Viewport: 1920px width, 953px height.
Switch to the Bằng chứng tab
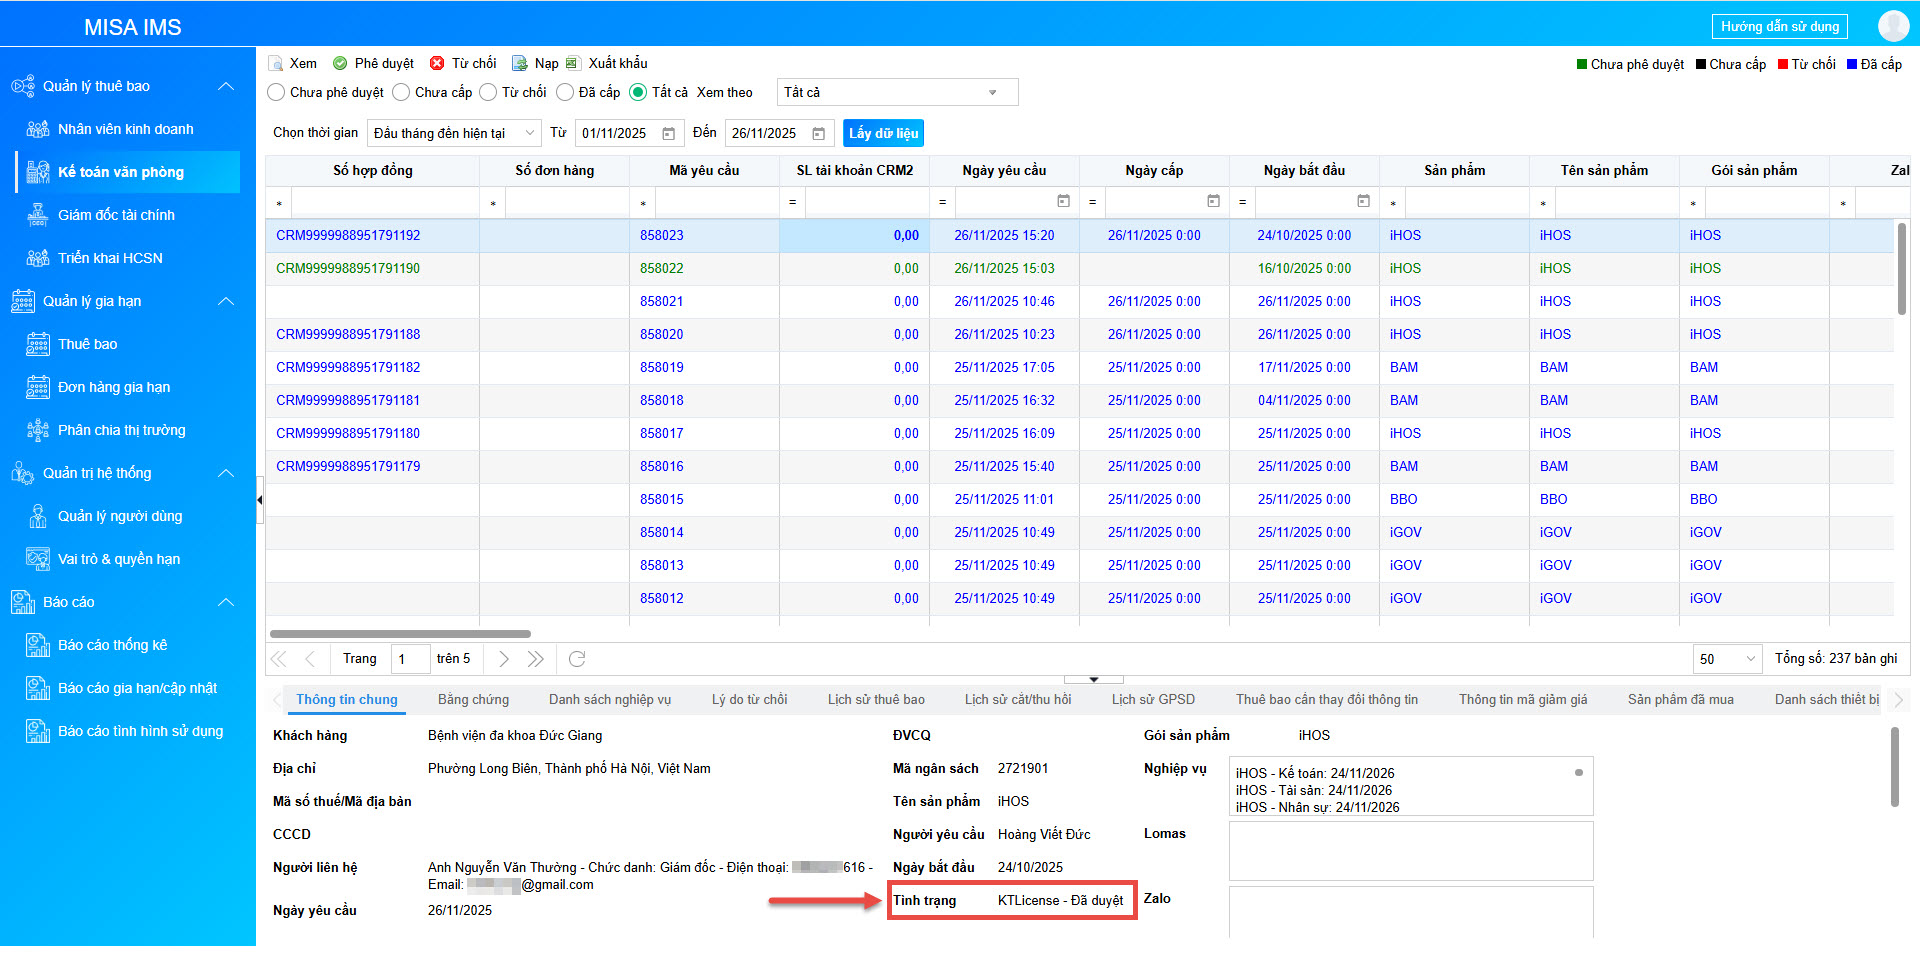473,700
